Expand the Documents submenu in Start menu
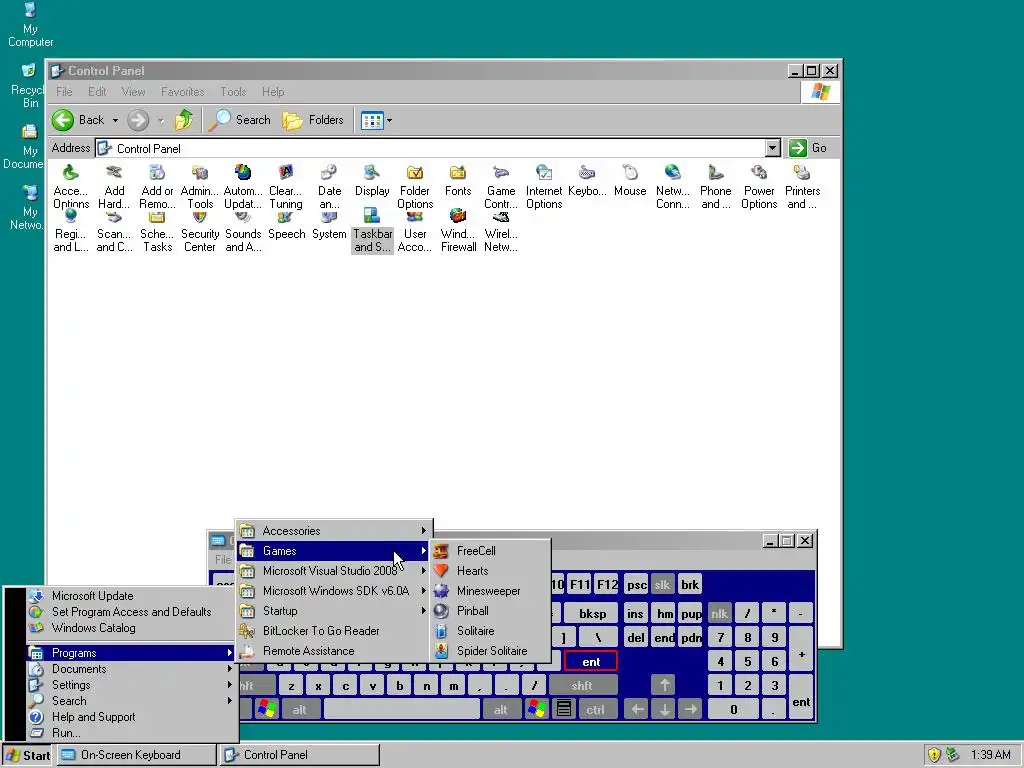The image size is (1024, 768). click(131, 669)
